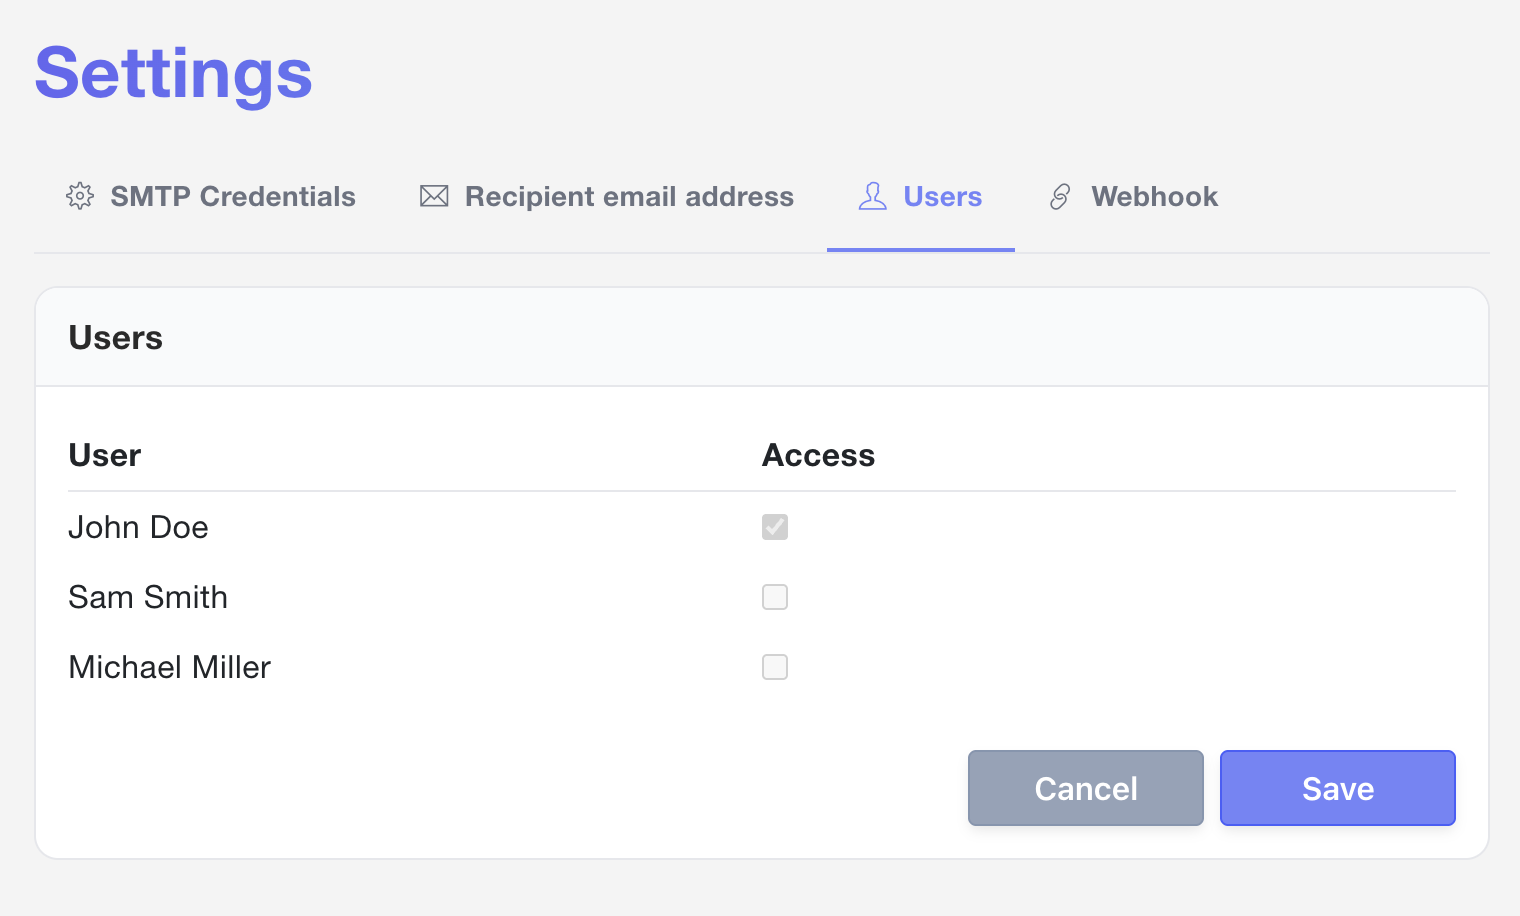The width and height of the screenshot is (1520, 916).
Task: Click the chain link icon beside Webhook
Action: click(x=1059, y=196)
